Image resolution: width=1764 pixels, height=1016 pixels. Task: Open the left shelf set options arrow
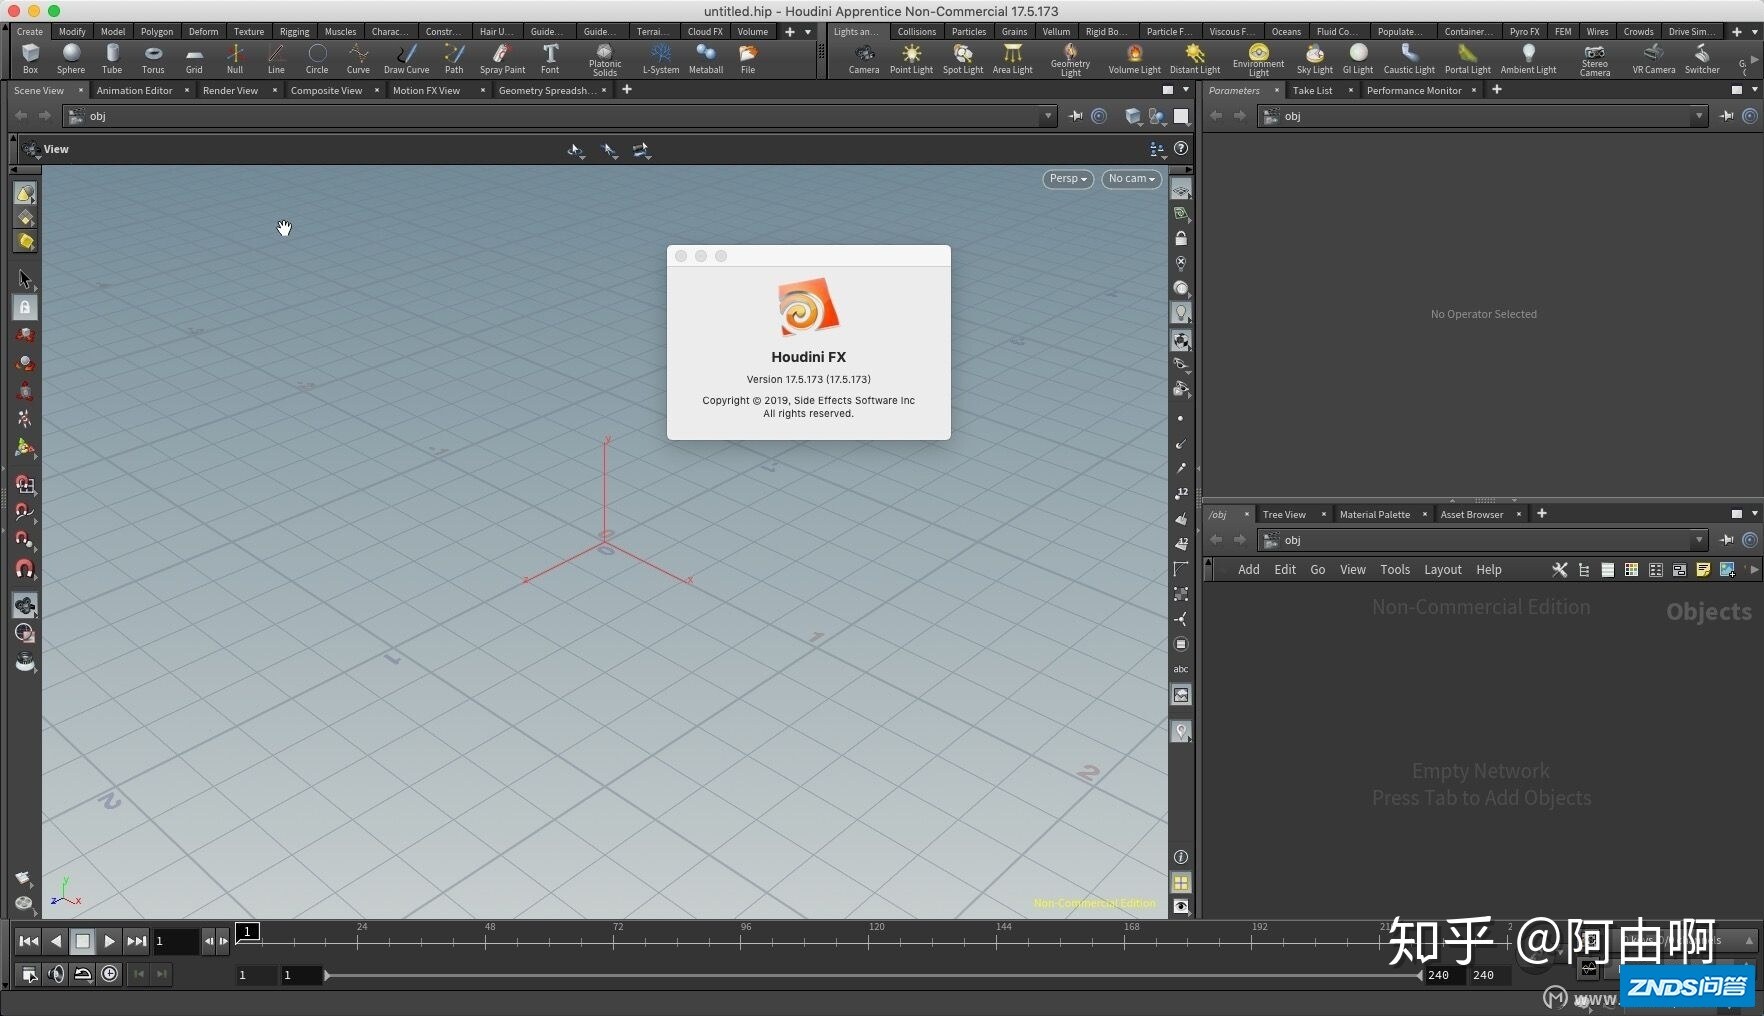tap(808, 32)
